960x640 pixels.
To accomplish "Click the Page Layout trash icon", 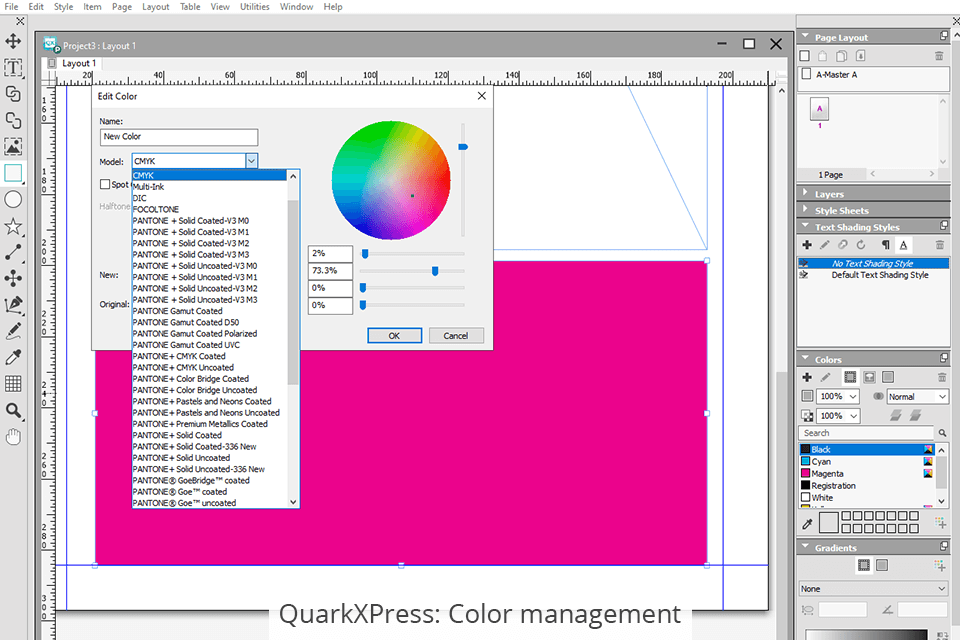I will [x=939, y=56].
